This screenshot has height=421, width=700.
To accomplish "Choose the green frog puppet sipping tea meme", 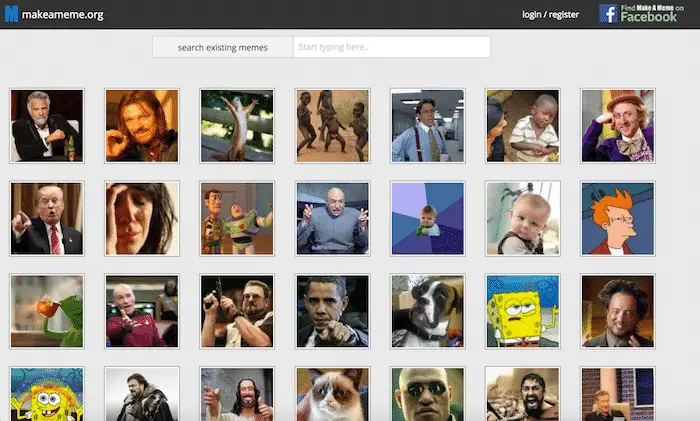I will 47,312.
